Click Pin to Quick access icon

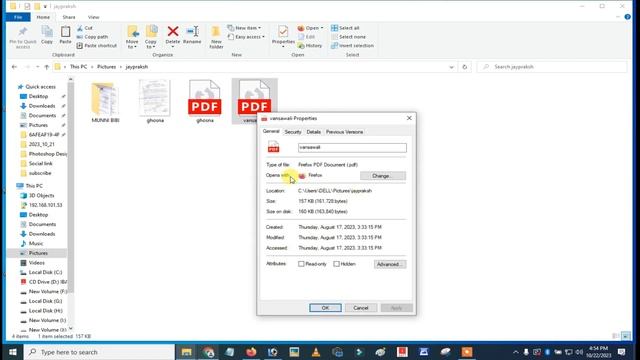pos(22,32)
